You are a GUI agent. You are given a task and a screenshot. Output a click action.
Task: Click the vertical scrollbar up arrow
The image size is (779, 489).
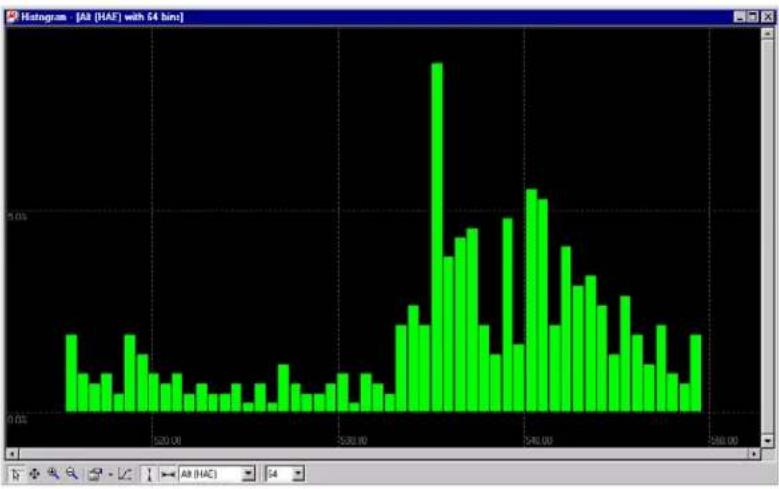coord(767,34)
